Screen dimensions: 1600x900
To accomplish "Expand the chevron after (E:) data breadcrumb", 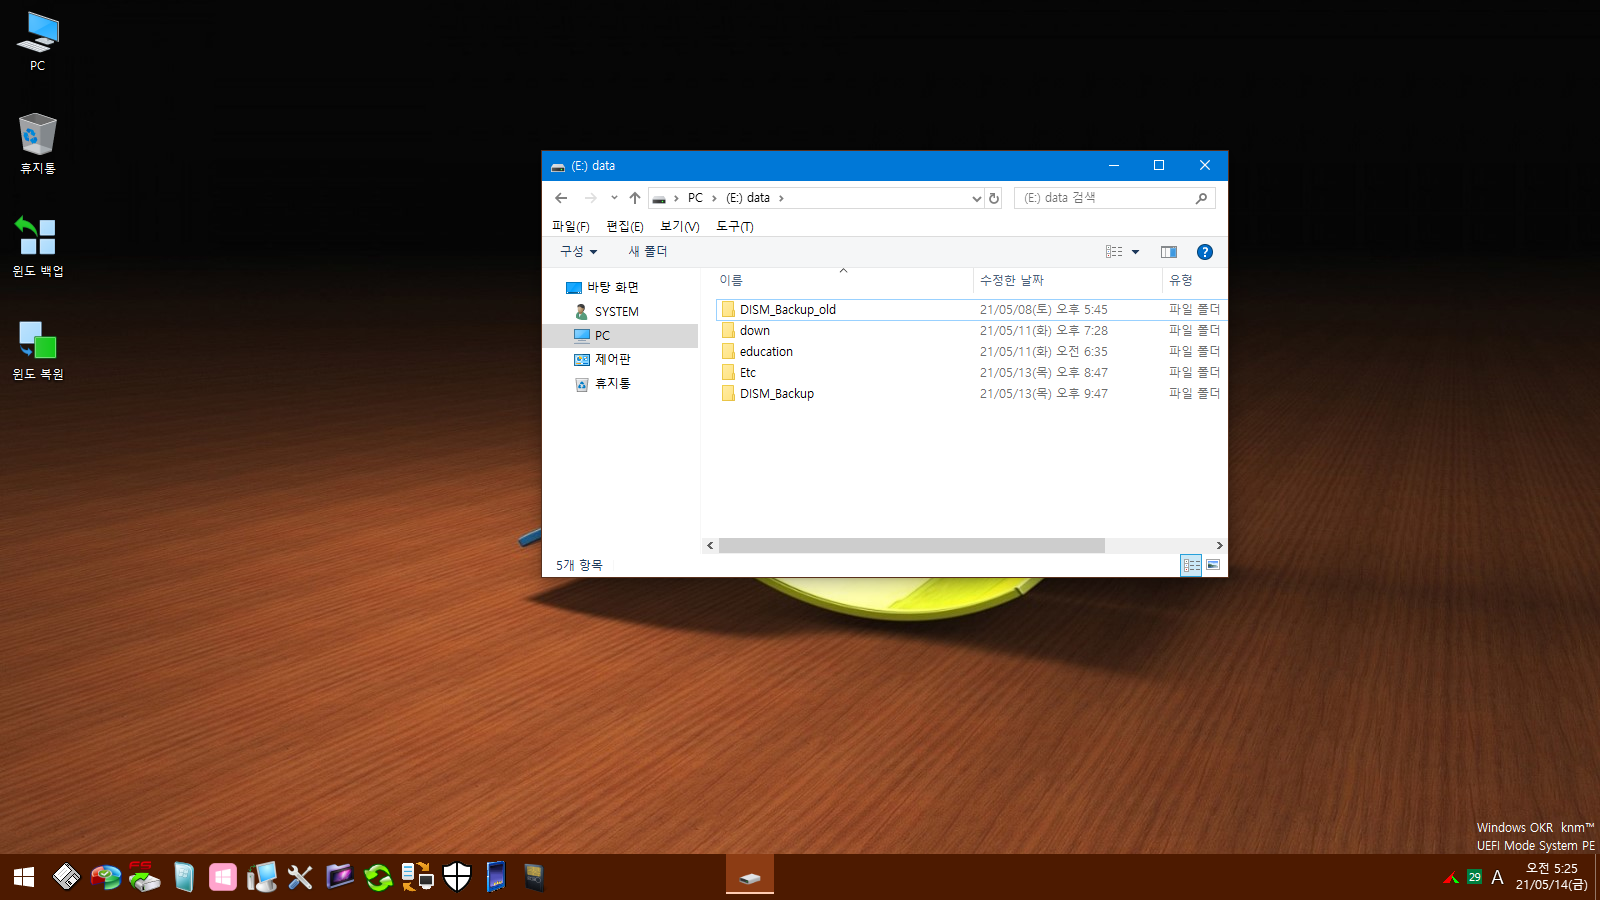I will (781, 198).
